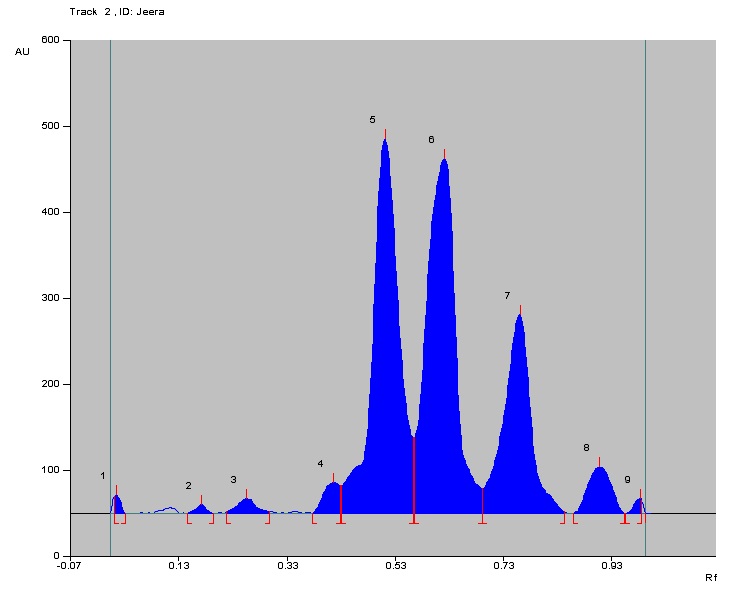Click the peak 2 number label

point(187,486)
